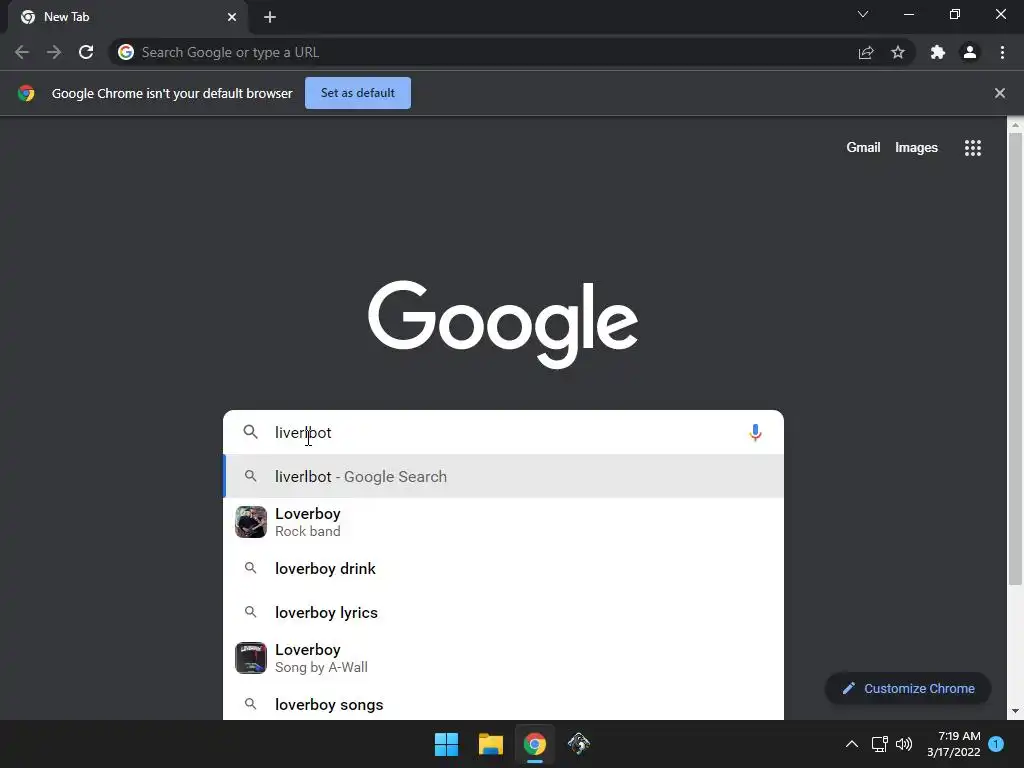Click Set as default button
Image resolution: width=1024 pixels, height=768 pixels.
click(x=358, y=93)
